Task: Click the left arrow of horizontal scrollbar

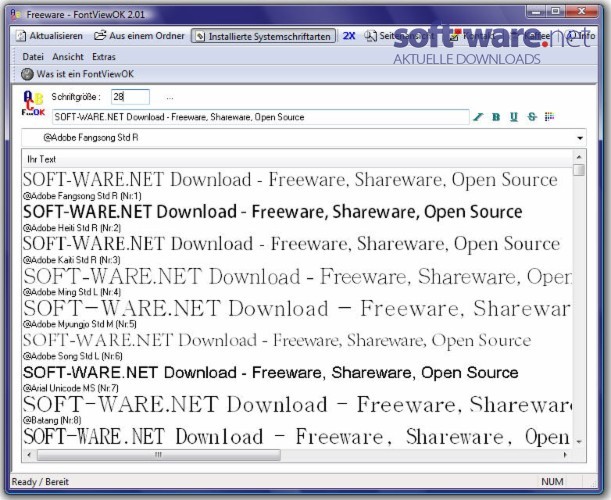Action: pos(29,455)
